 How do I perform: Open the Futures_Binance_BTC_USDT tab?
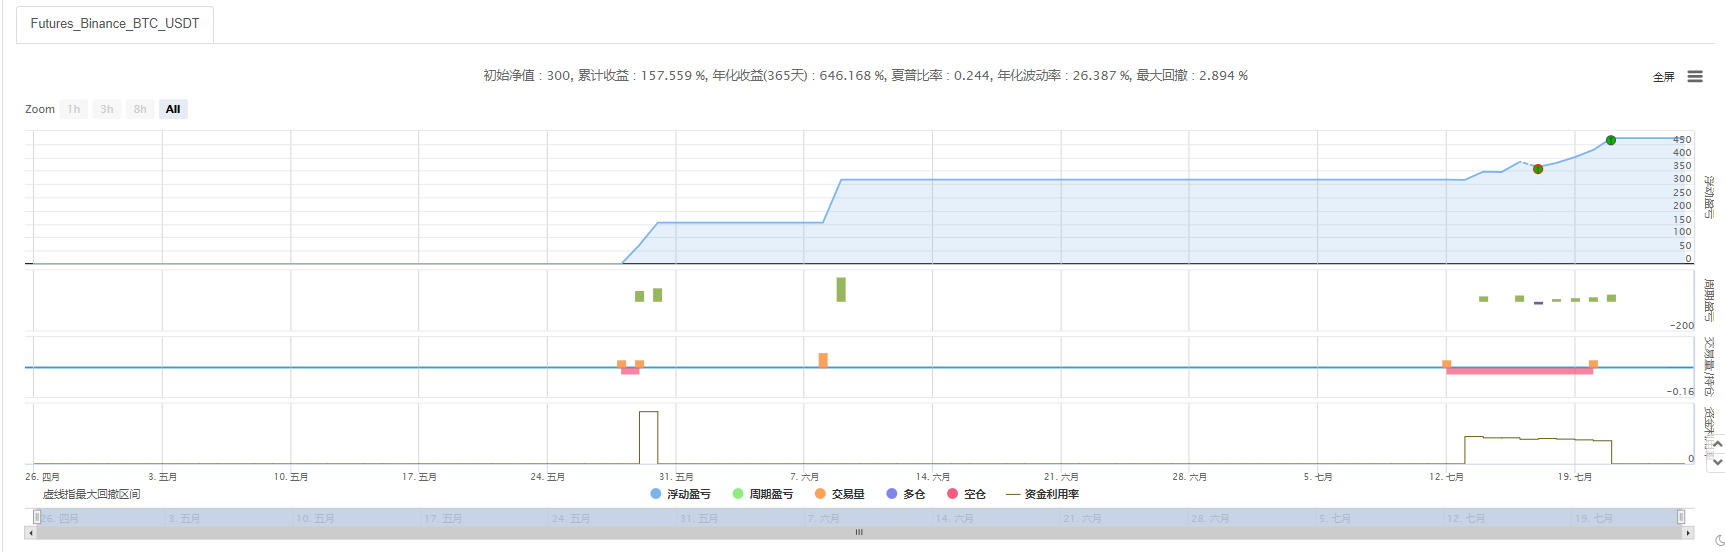pos(115,24)
